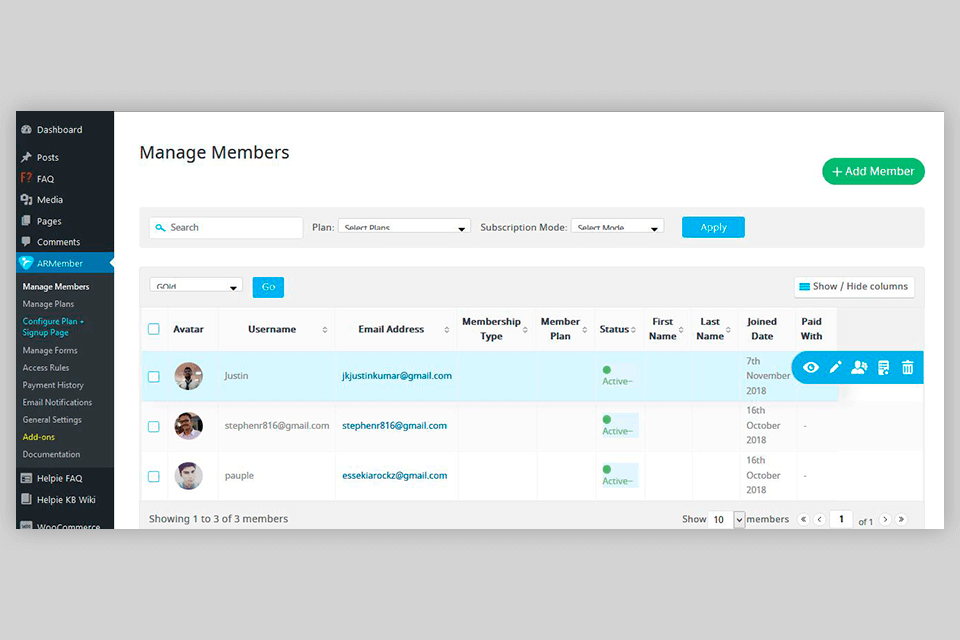
Task: Open the jkjustinkumar@gmail.com email link
Action: [x=397, y=376]
